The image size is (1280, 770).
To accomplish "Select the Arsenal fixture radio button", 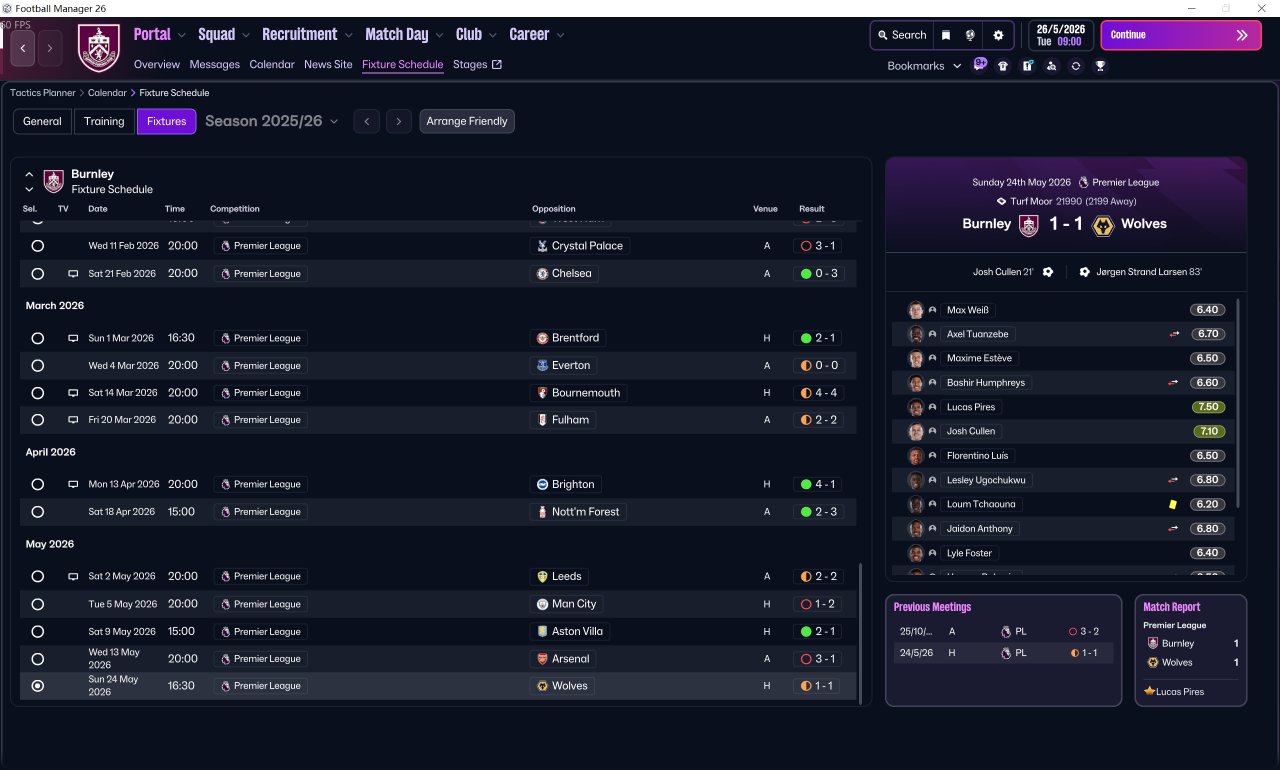I will [38, 659].
